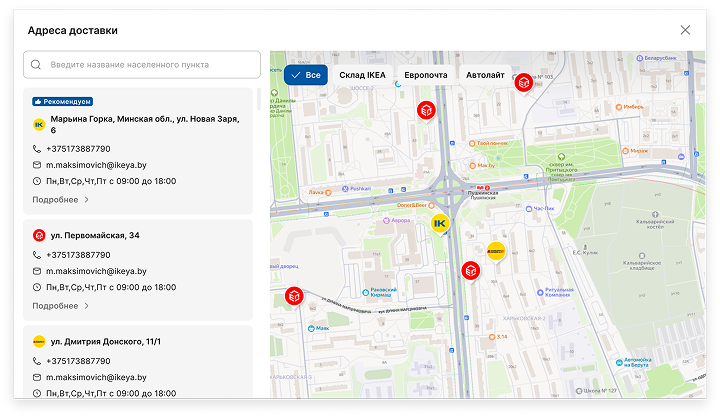Click the yellow IK map marker
720x417 pixels.
point(440,224)
